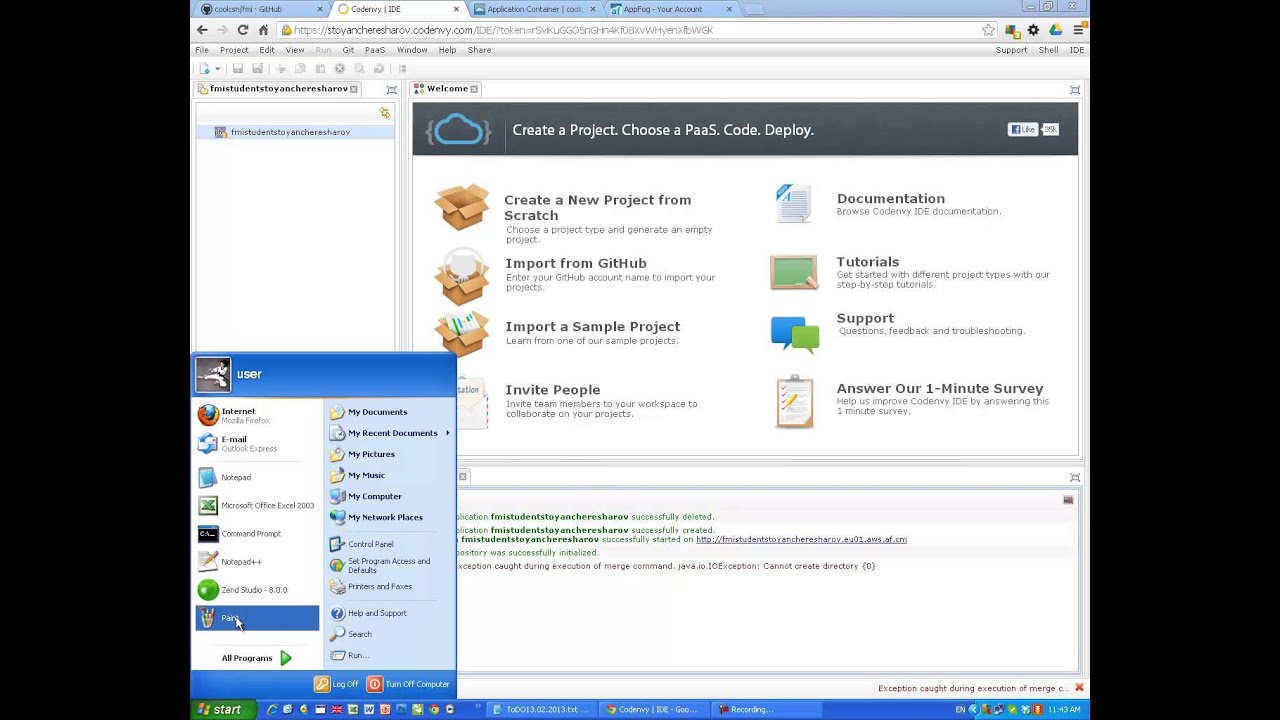Open new-file dropdown arrow in toolbar
This screenshot has width=1280, height=720.
click(217, 69)
